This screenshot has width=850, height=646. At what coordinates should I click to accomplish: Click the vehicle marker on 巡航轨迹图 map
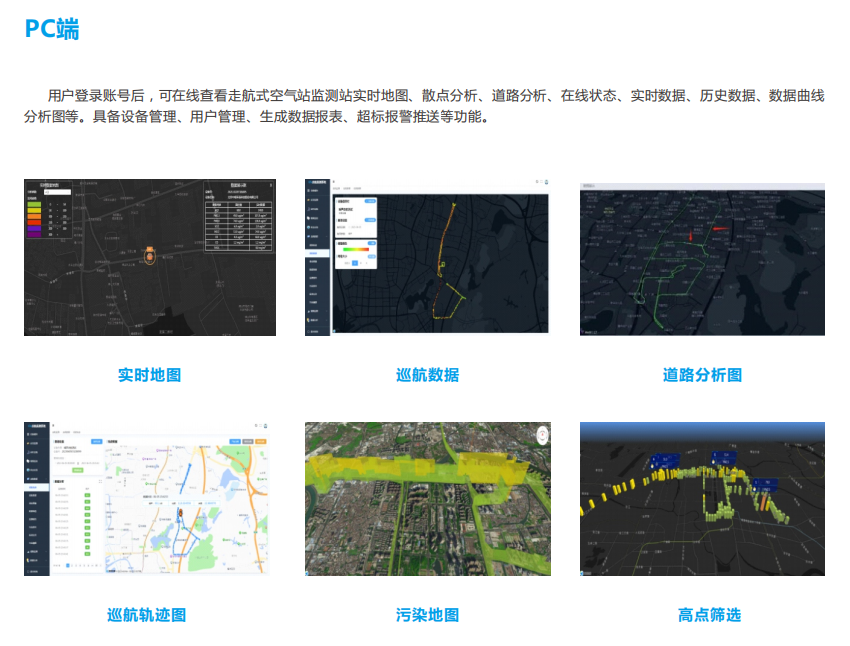pyautogui.click(x=180, y=514)
